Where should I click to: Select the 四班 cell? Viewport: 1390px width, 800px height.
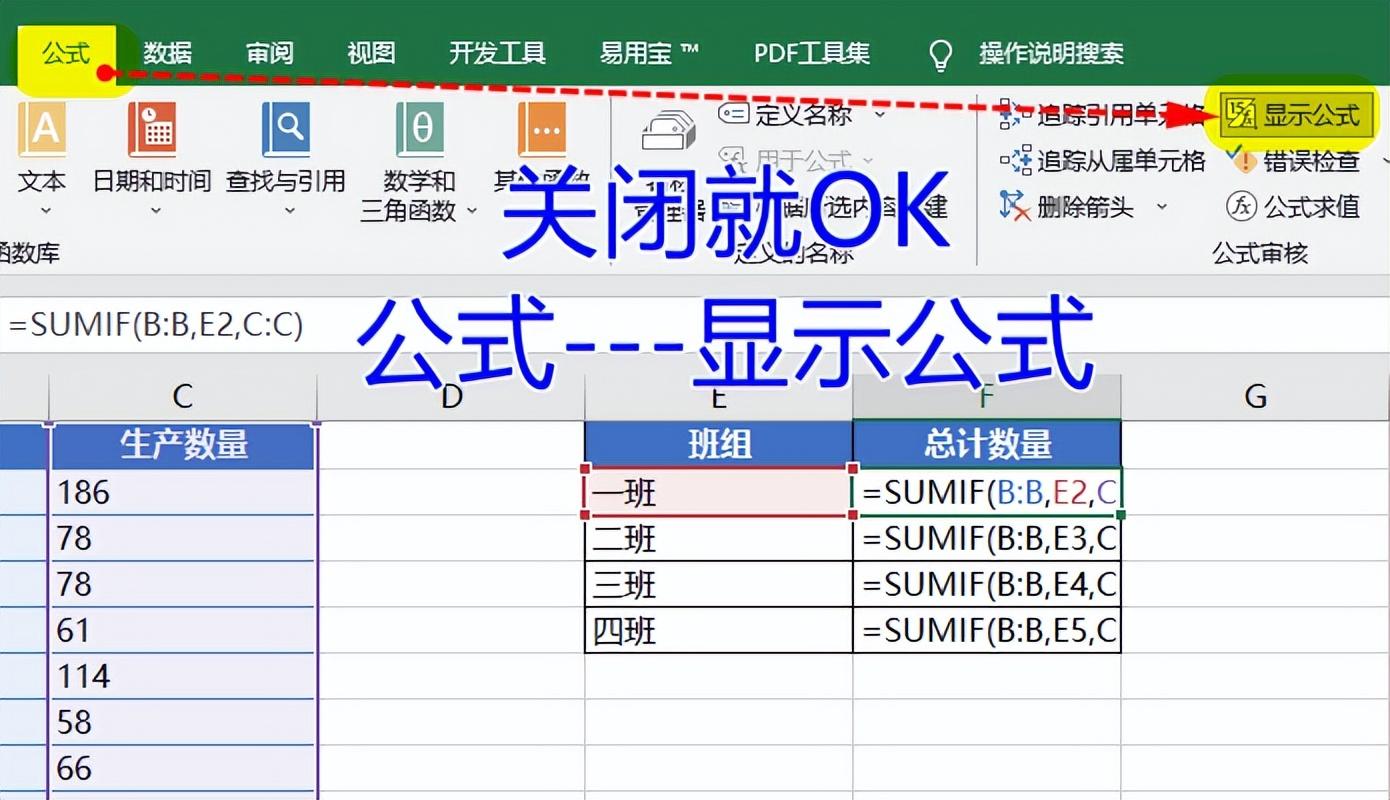[719, 630]
